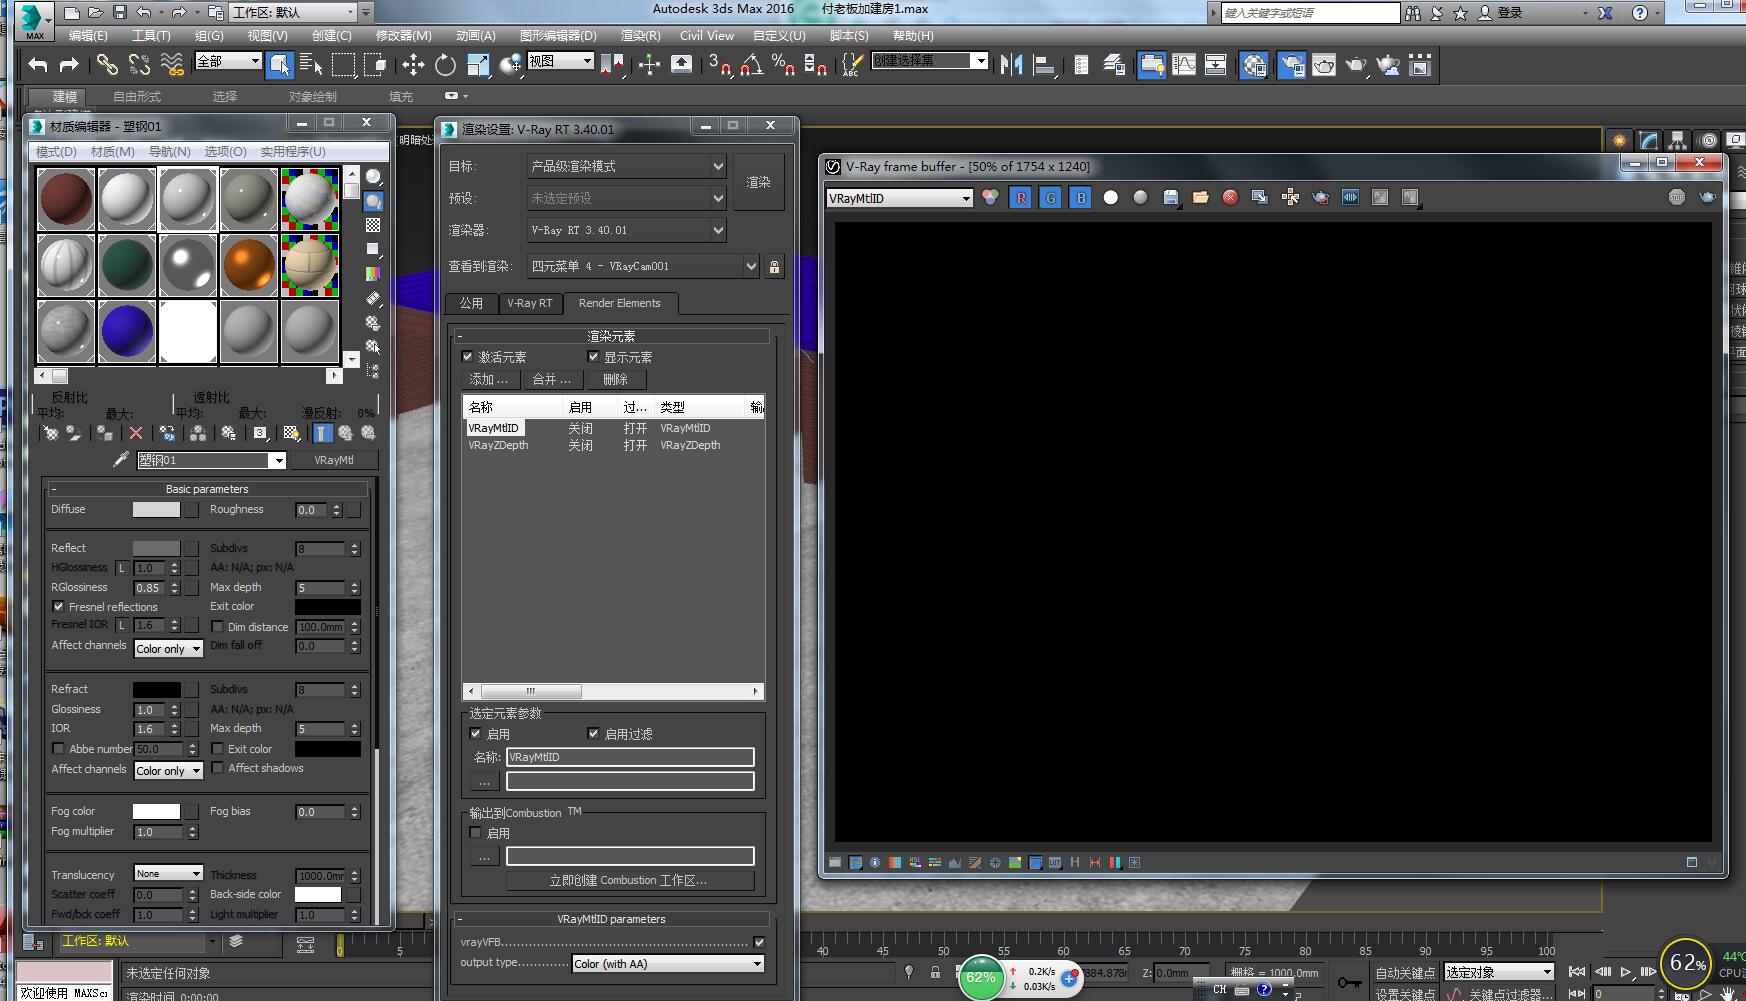This screenshot has height=1001, width=1746.
Task: Pick material from object with eyedropper
Action: tap(121, 460)
